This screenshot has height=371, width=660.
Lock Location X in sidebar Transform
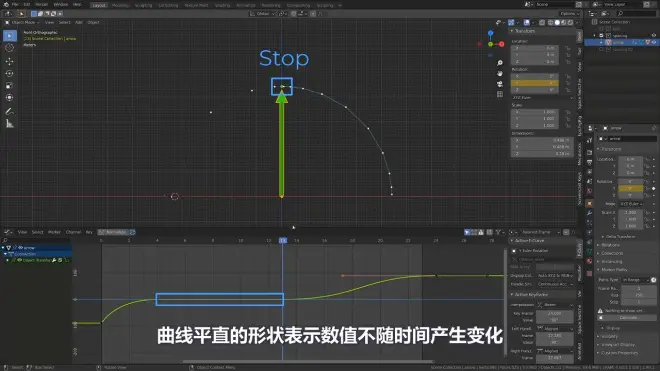click(567, 48)
